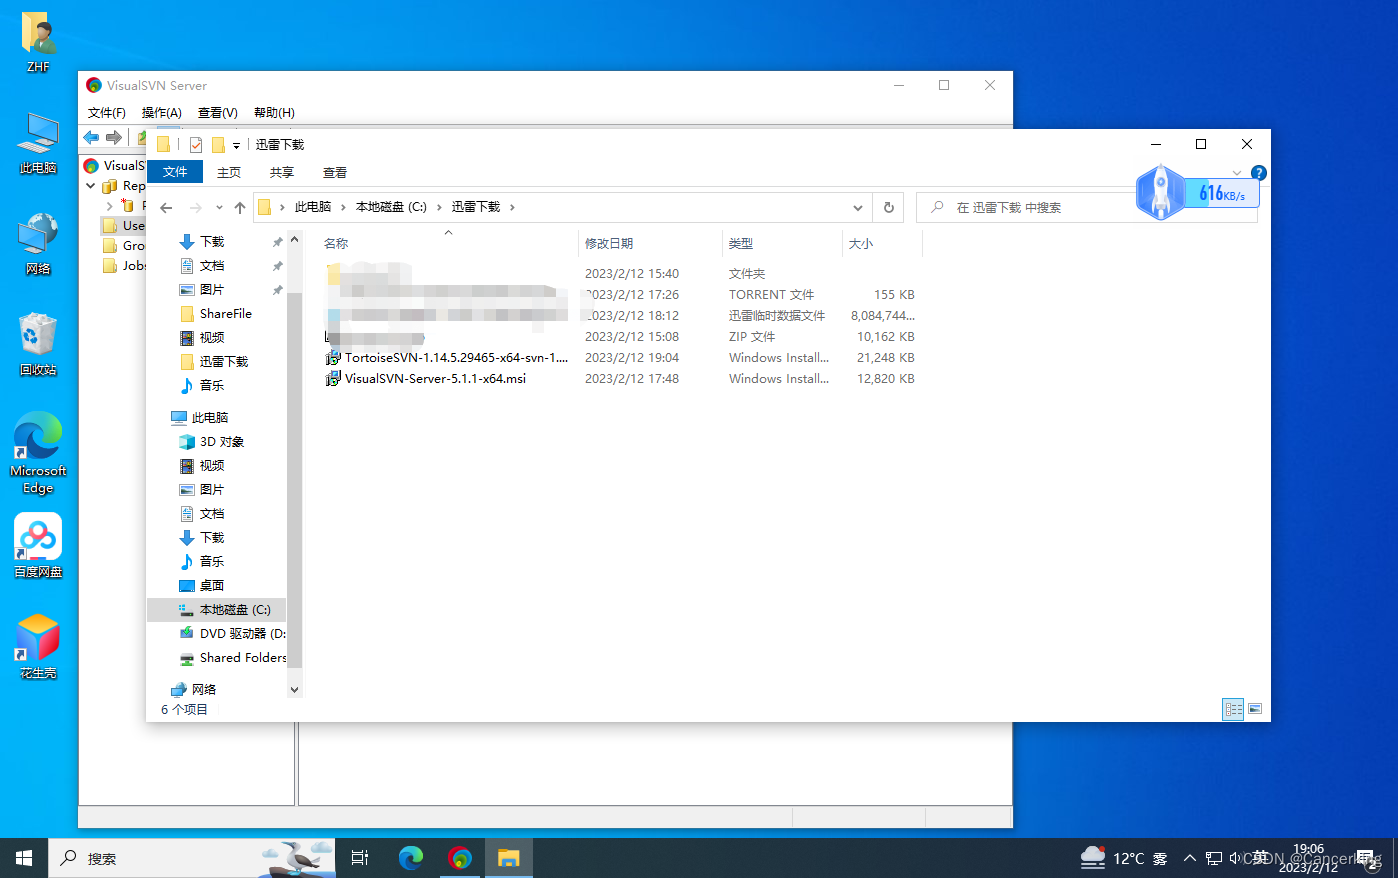The image size is (1398, 878).
Task: Open Shared Folders in the navigation pane
Action: [232, 658]
